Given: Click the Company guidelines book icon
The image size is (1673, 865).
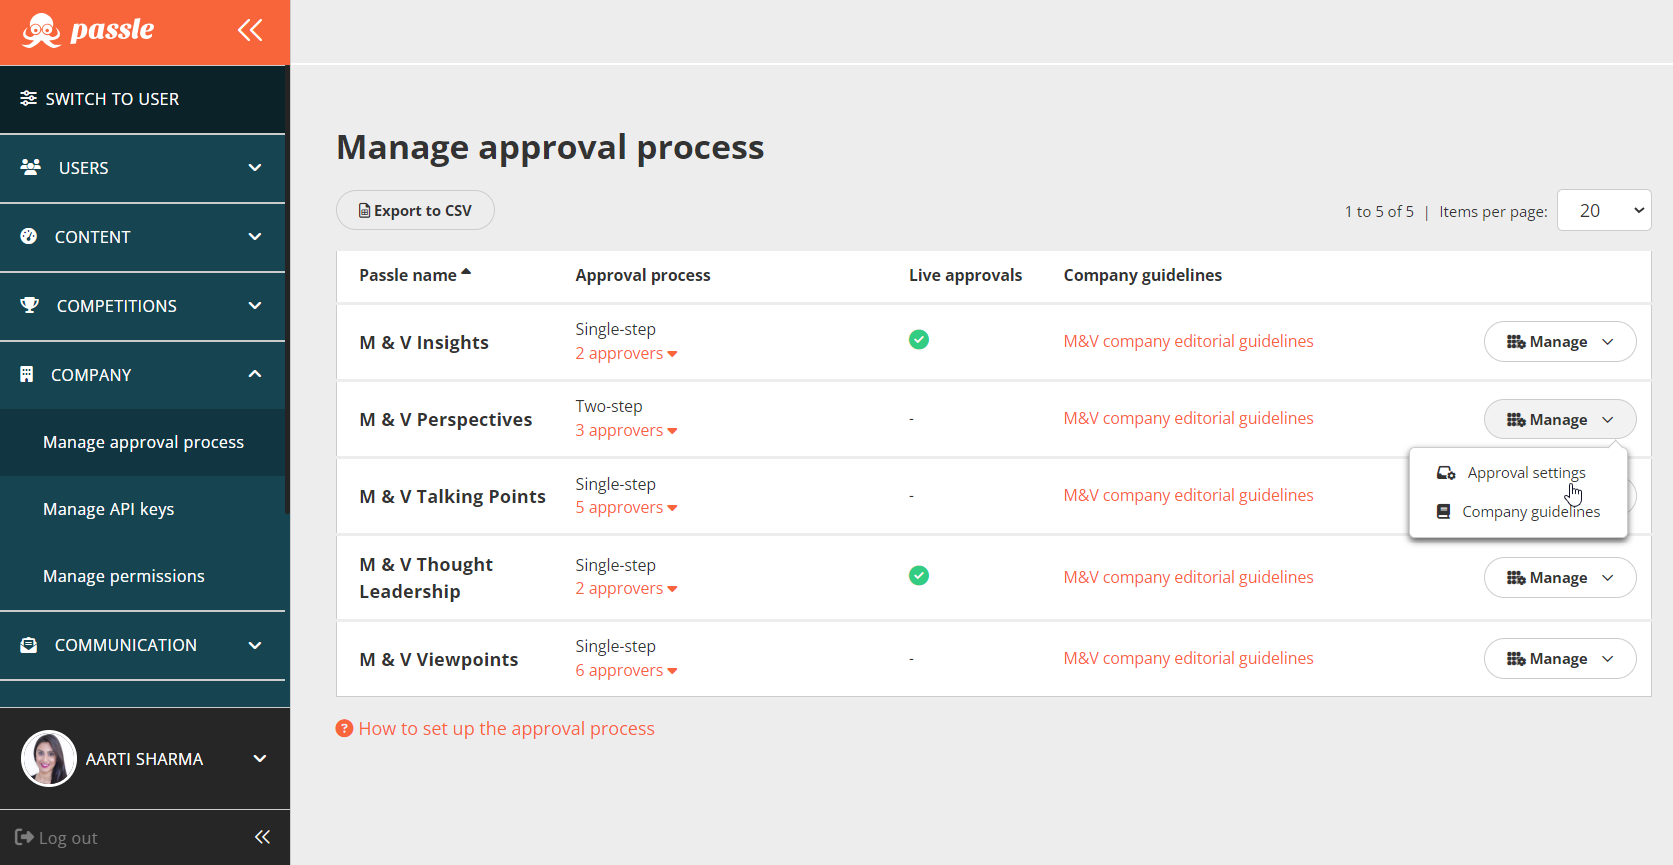Looking at the screenshot, I should pos(1443,511).
